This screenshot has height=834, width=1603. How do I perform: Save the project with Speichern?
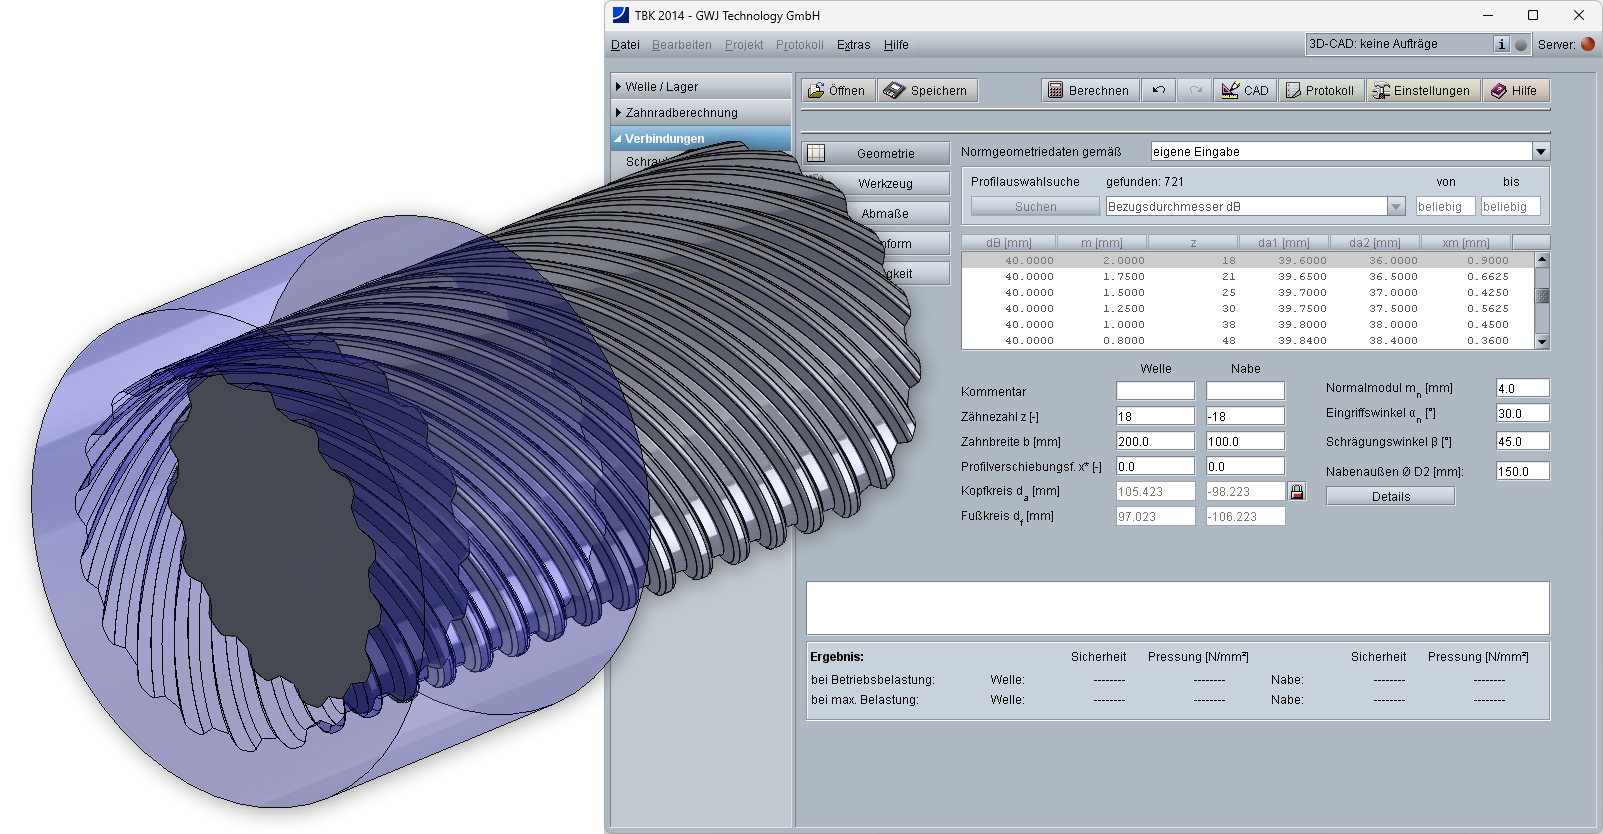tap(927, 91)
